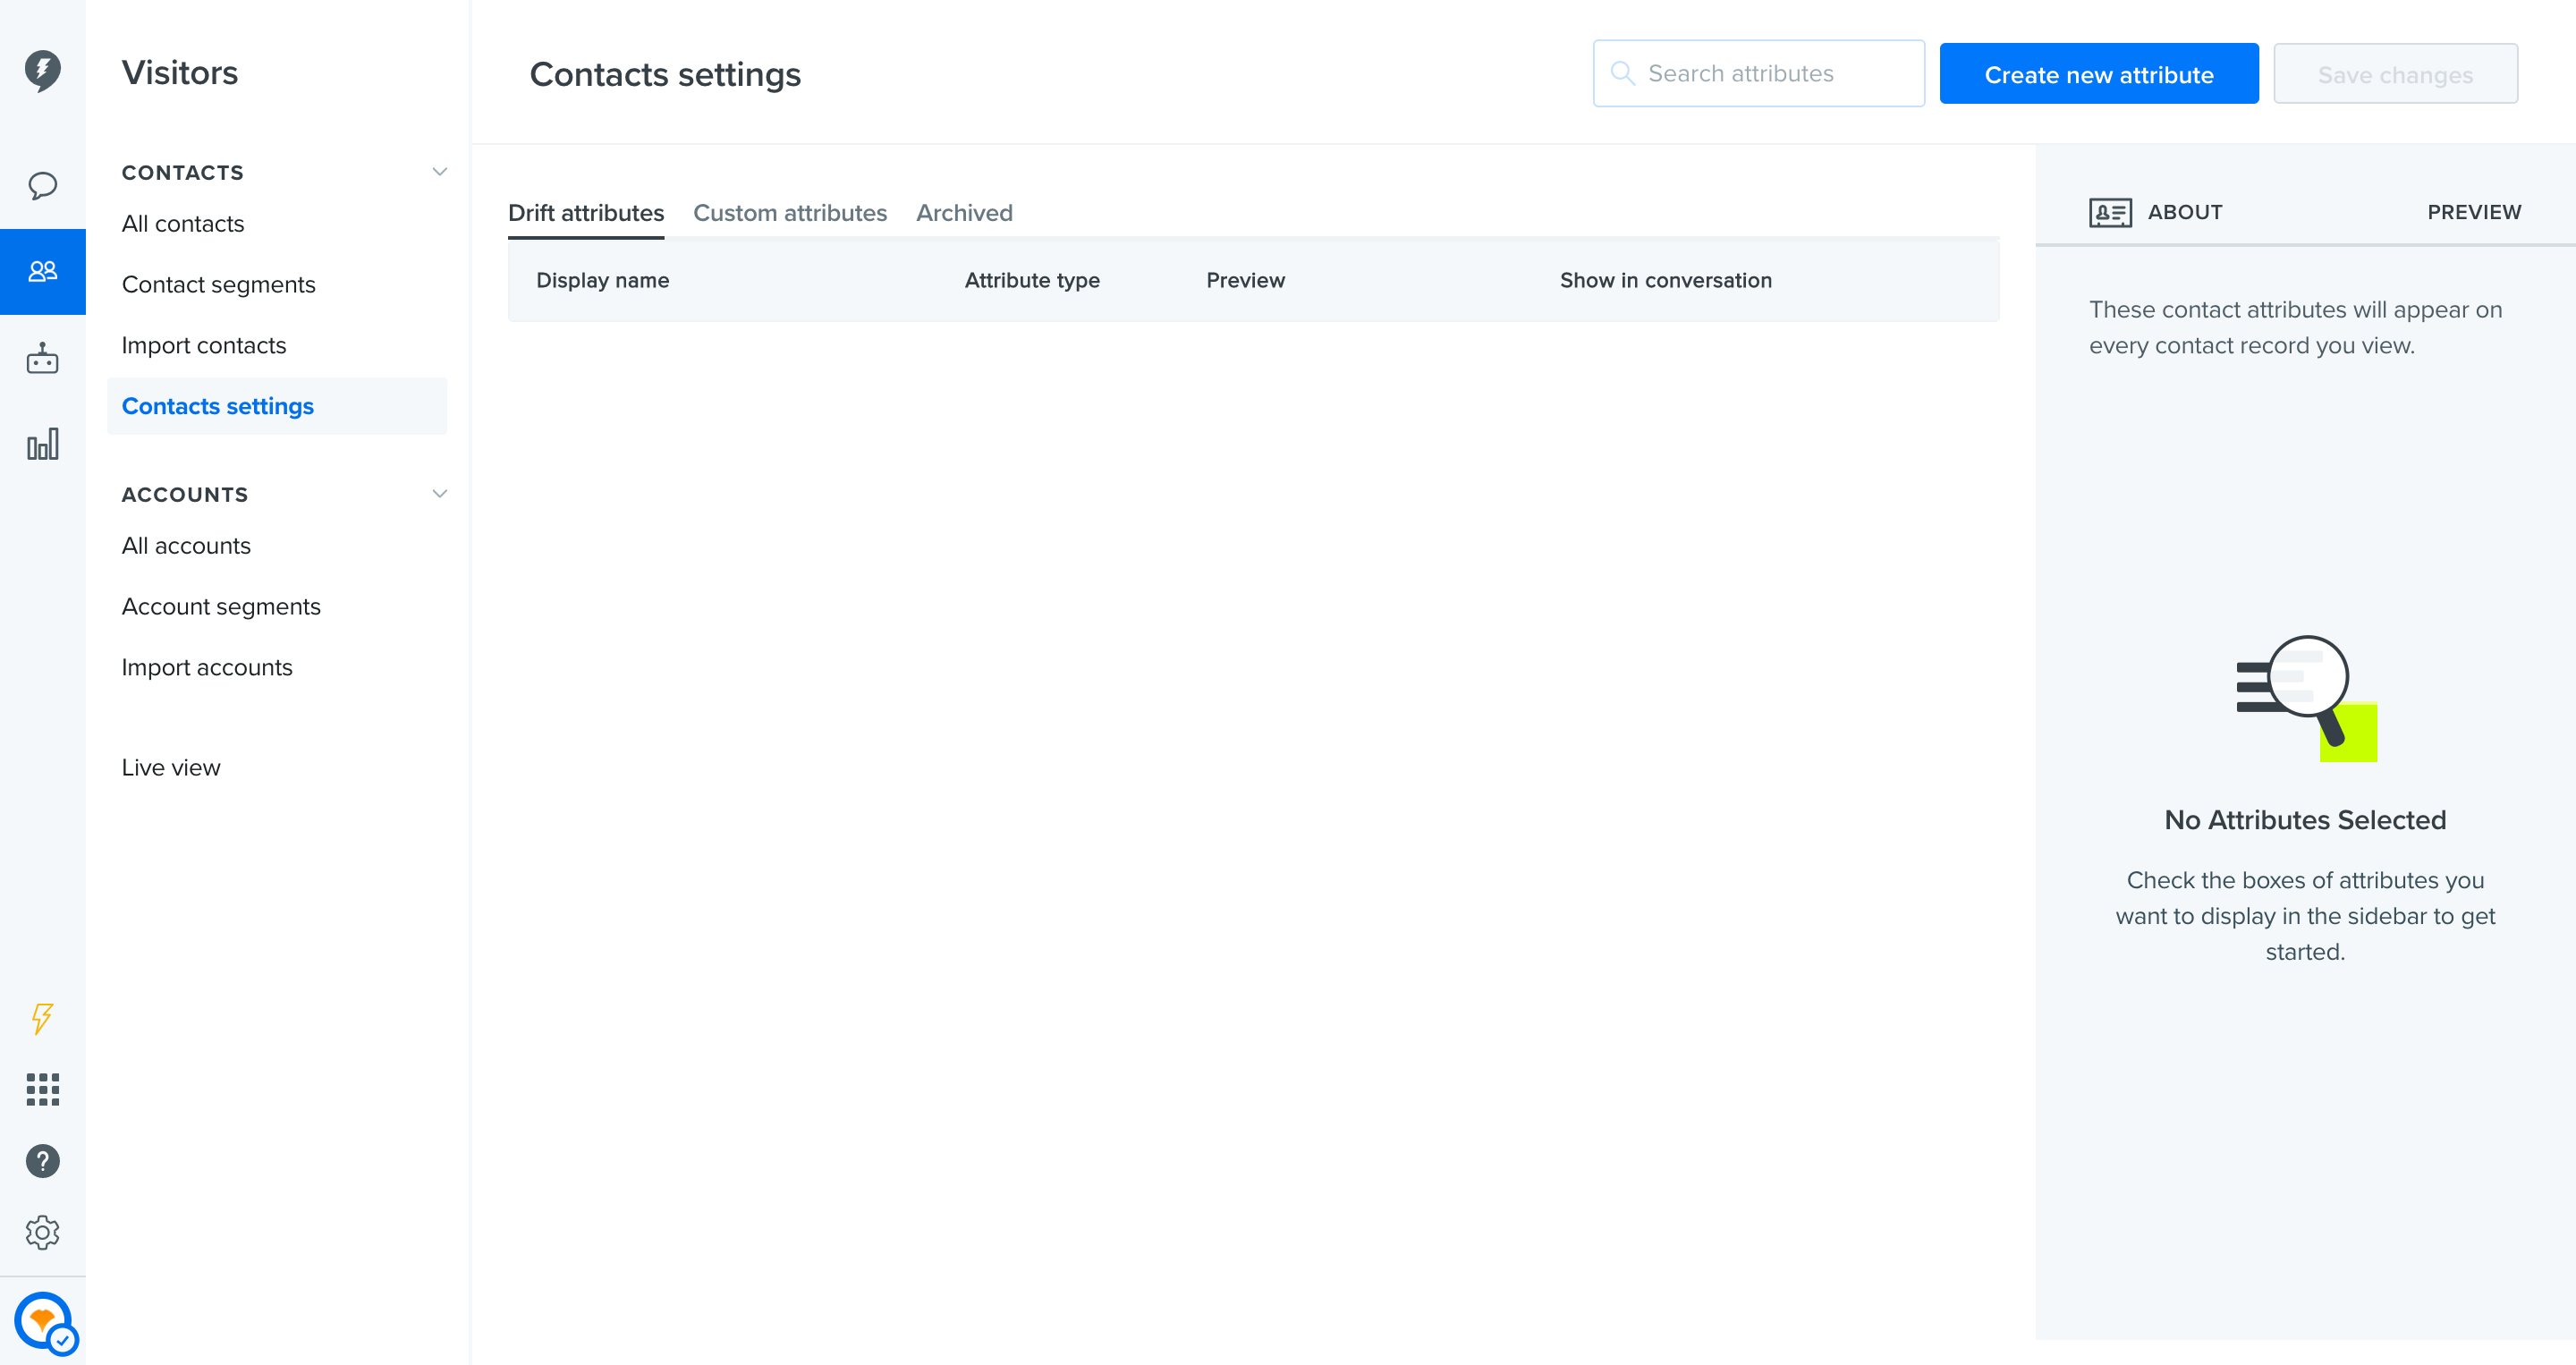Open Account segments

tap(221, 607)
